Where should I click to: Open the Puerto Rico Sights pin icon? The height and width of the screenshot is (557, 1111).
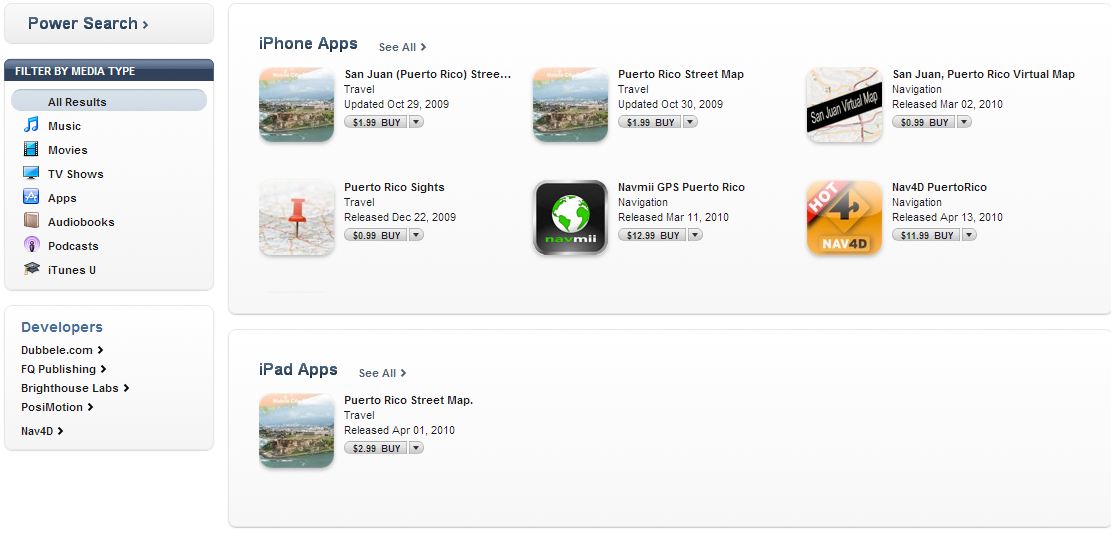pyautogui.click(x=296, y=218)
